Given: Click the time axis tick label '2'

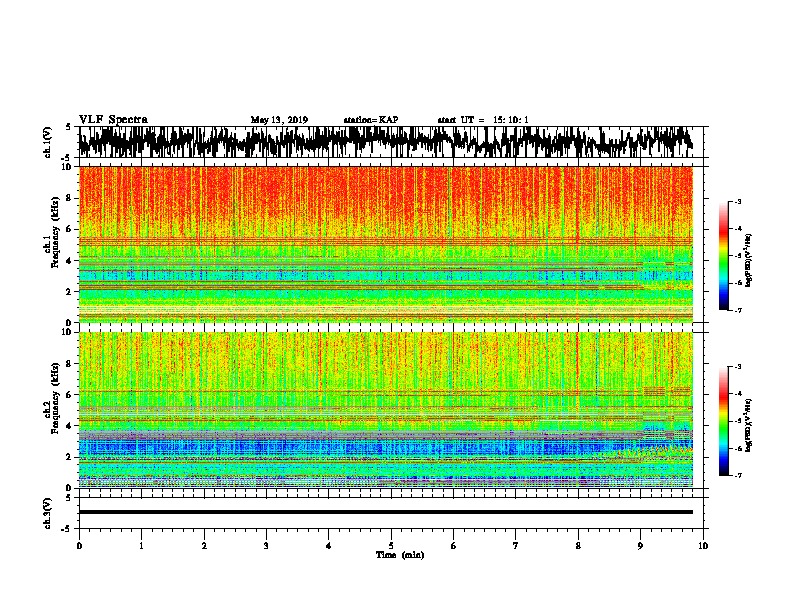Looking at the screenshot, I should [204, 546].
